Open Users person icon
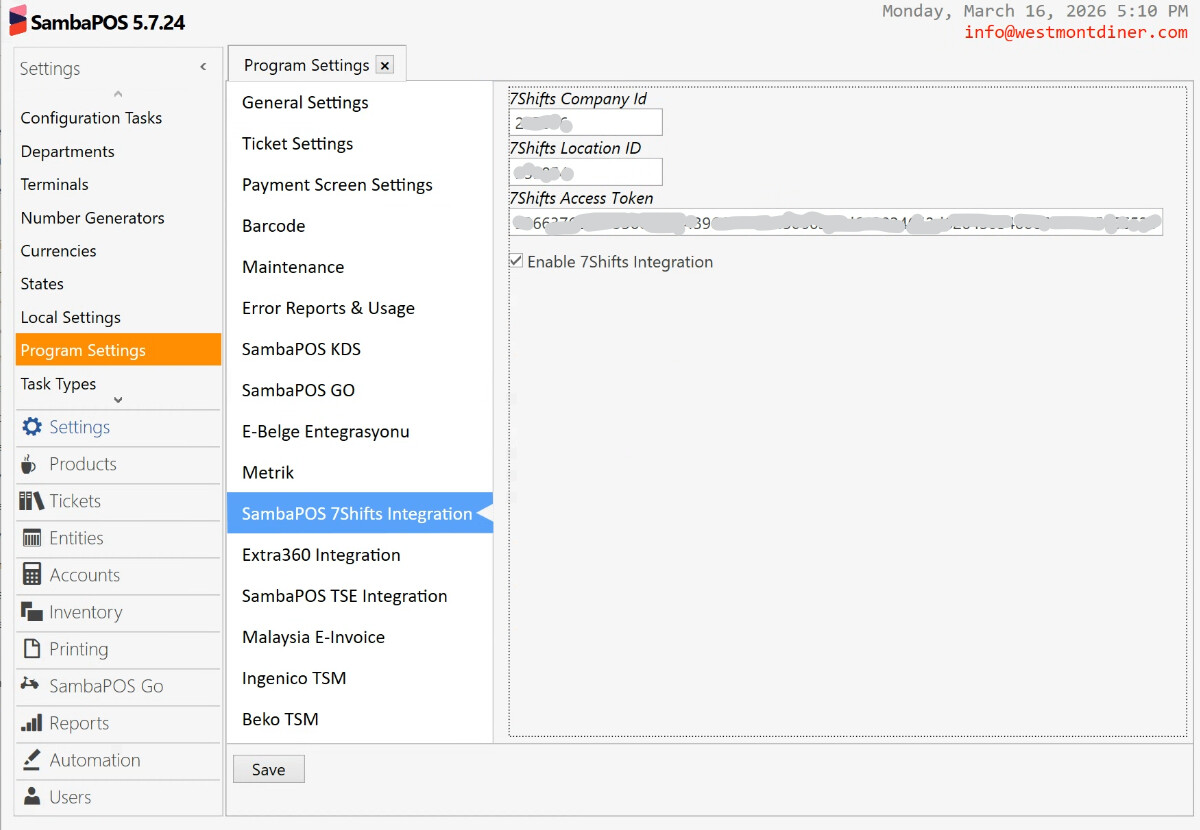This screenshot has height=830, width=1200. point(32,797)
